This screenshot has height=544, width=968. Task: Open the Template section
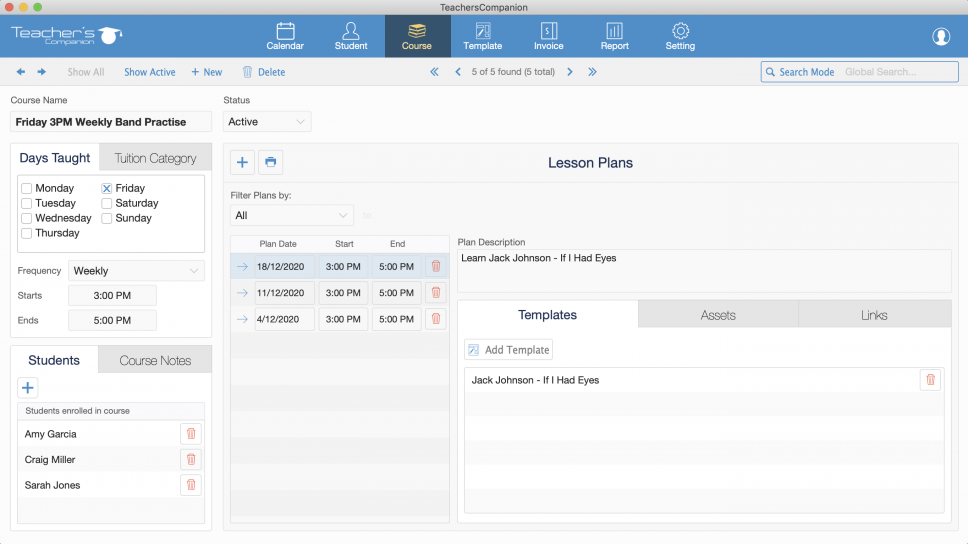(x=483, y=36)
